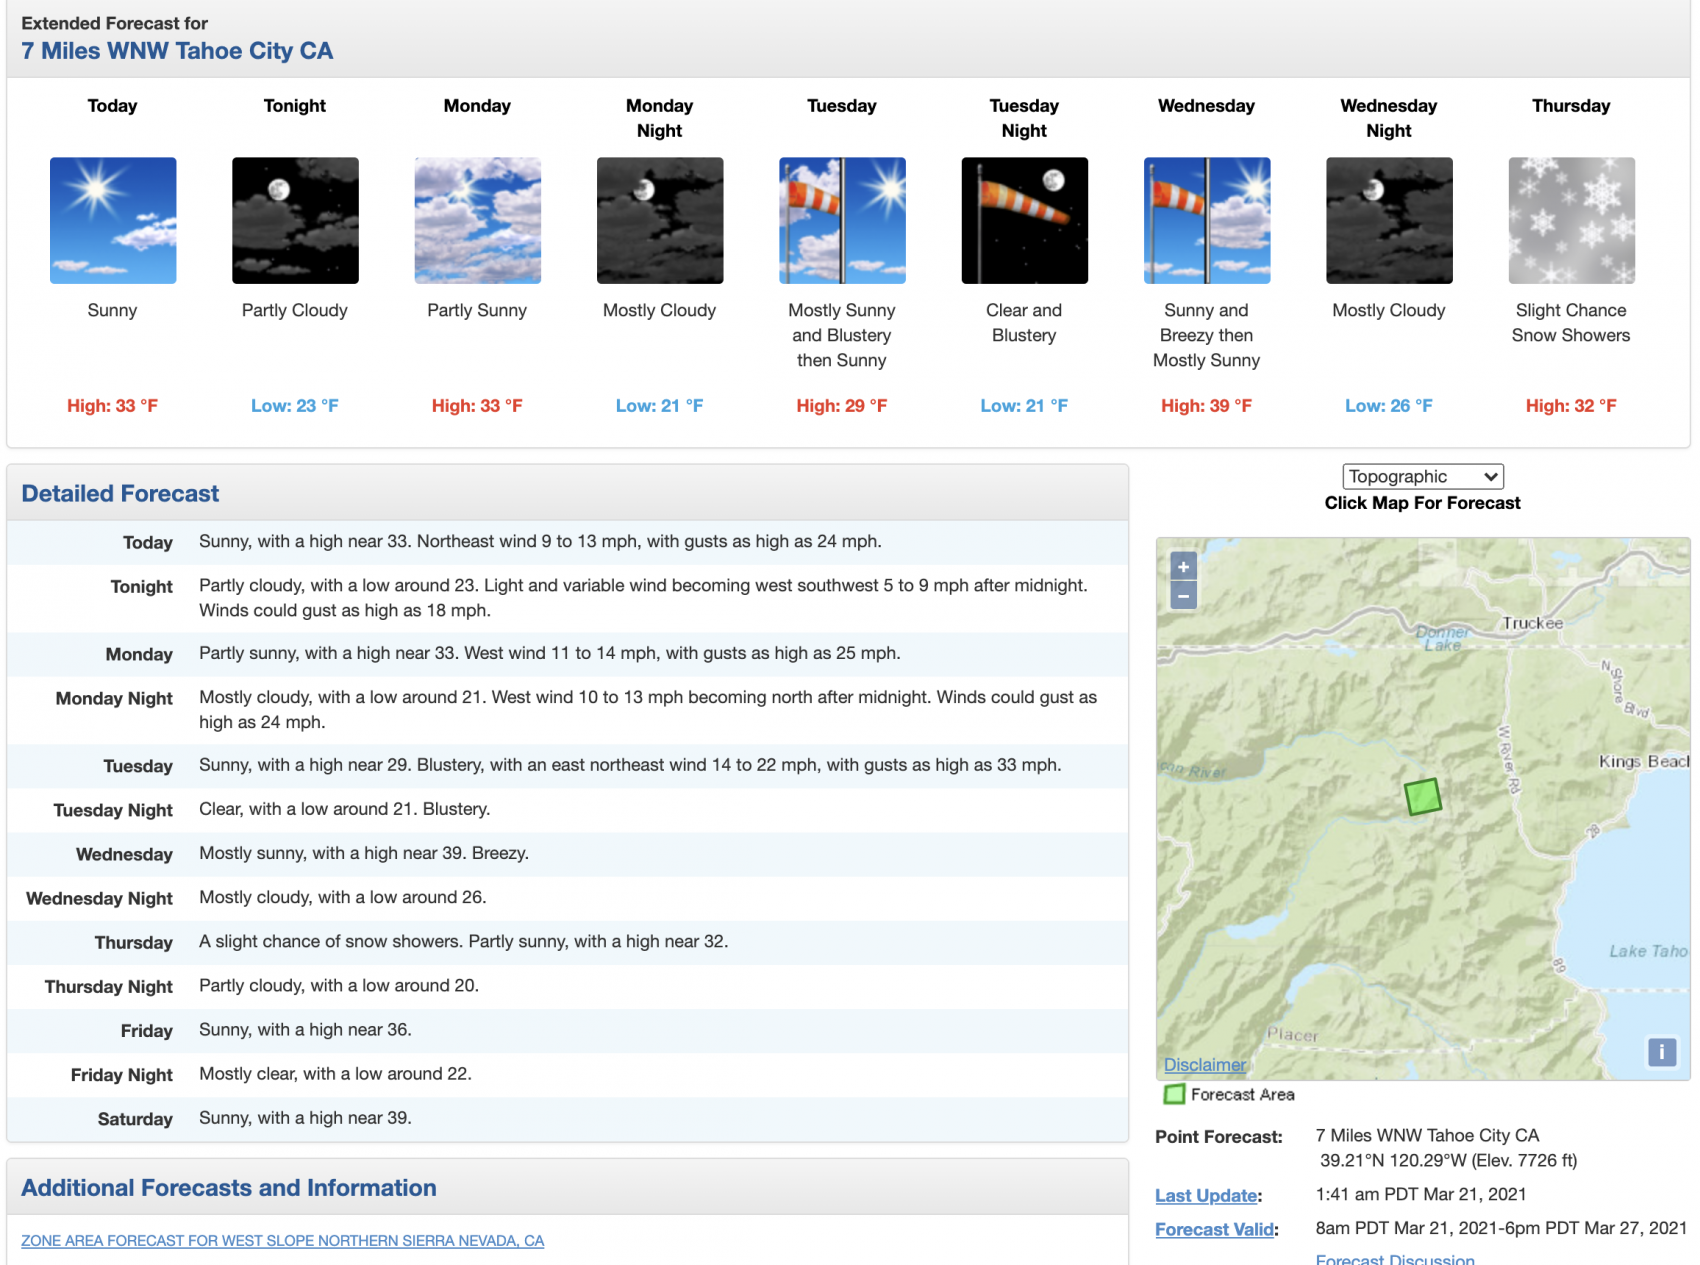Click the Thursday Night detailed forecast row
The width and height of the screenshot is (1700, 1265).
tap(568, 986)
